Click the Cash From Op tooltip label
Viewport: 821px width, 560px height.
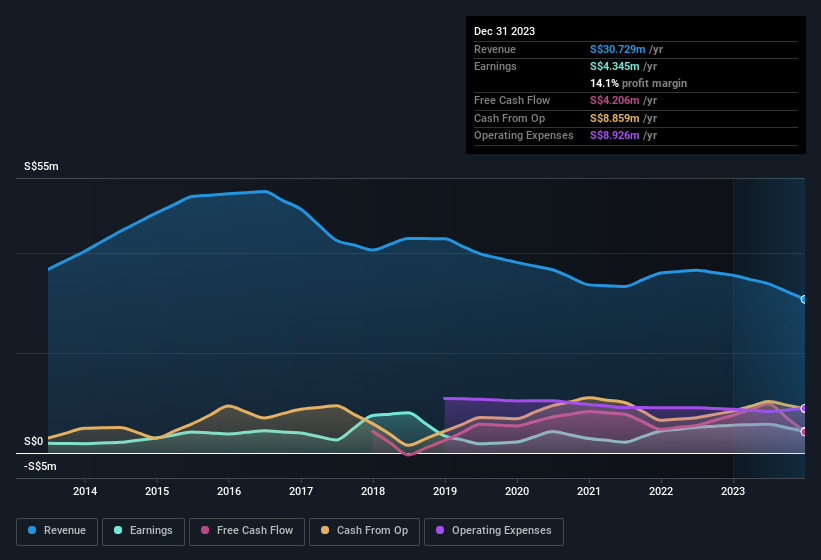509,118
